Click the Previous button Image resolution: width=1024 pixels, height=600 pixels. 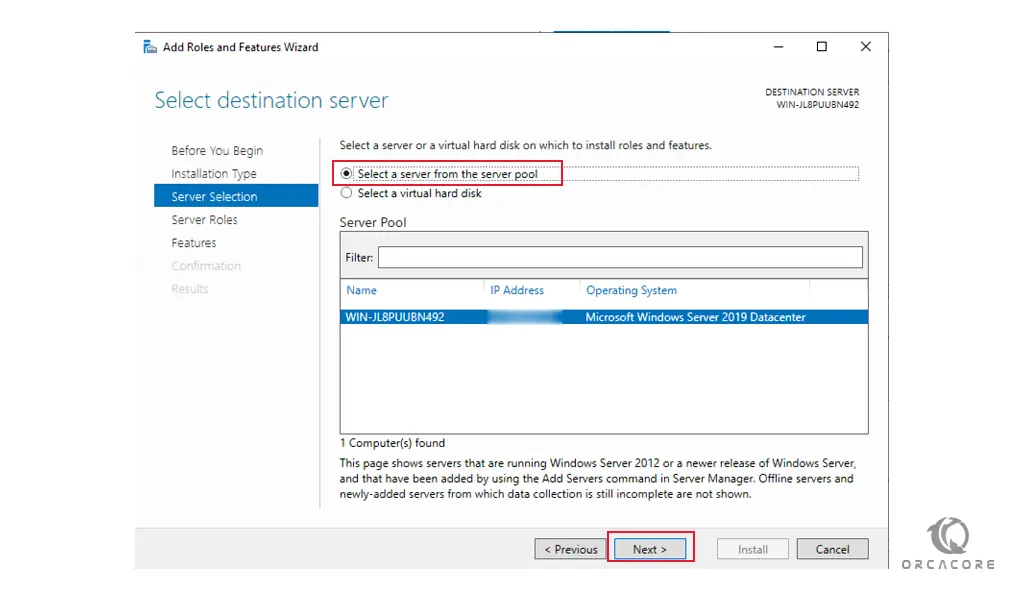[571, 549]
